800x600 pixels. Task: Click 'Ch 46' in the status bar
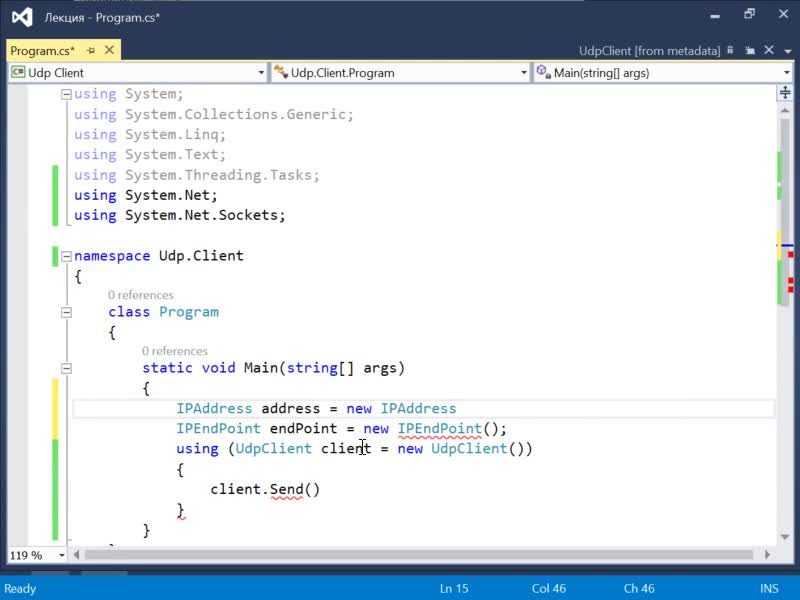point(639,588)
